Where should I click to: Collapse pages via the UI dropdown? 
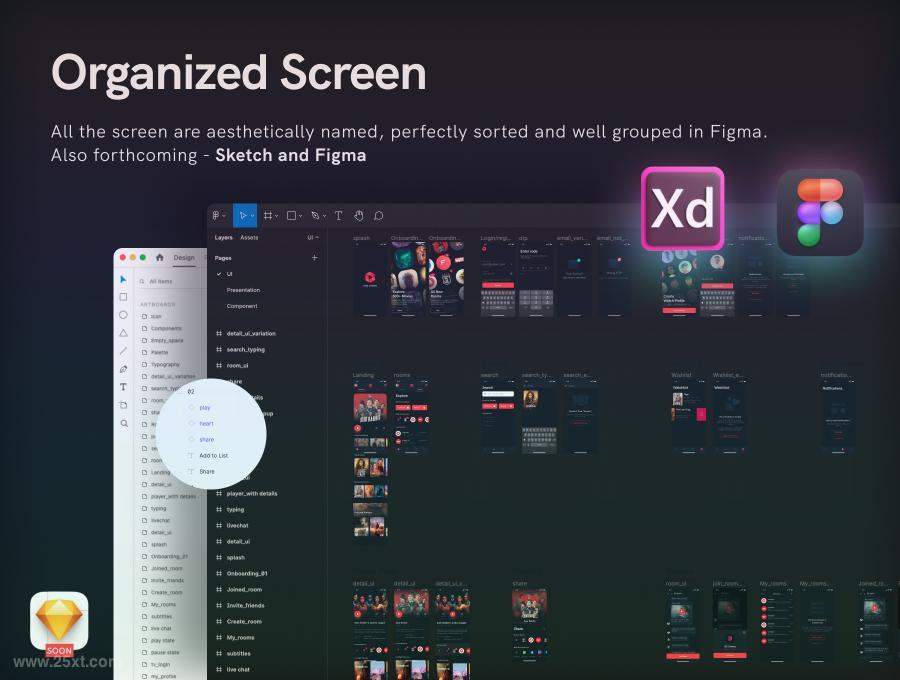click(313, 238)
